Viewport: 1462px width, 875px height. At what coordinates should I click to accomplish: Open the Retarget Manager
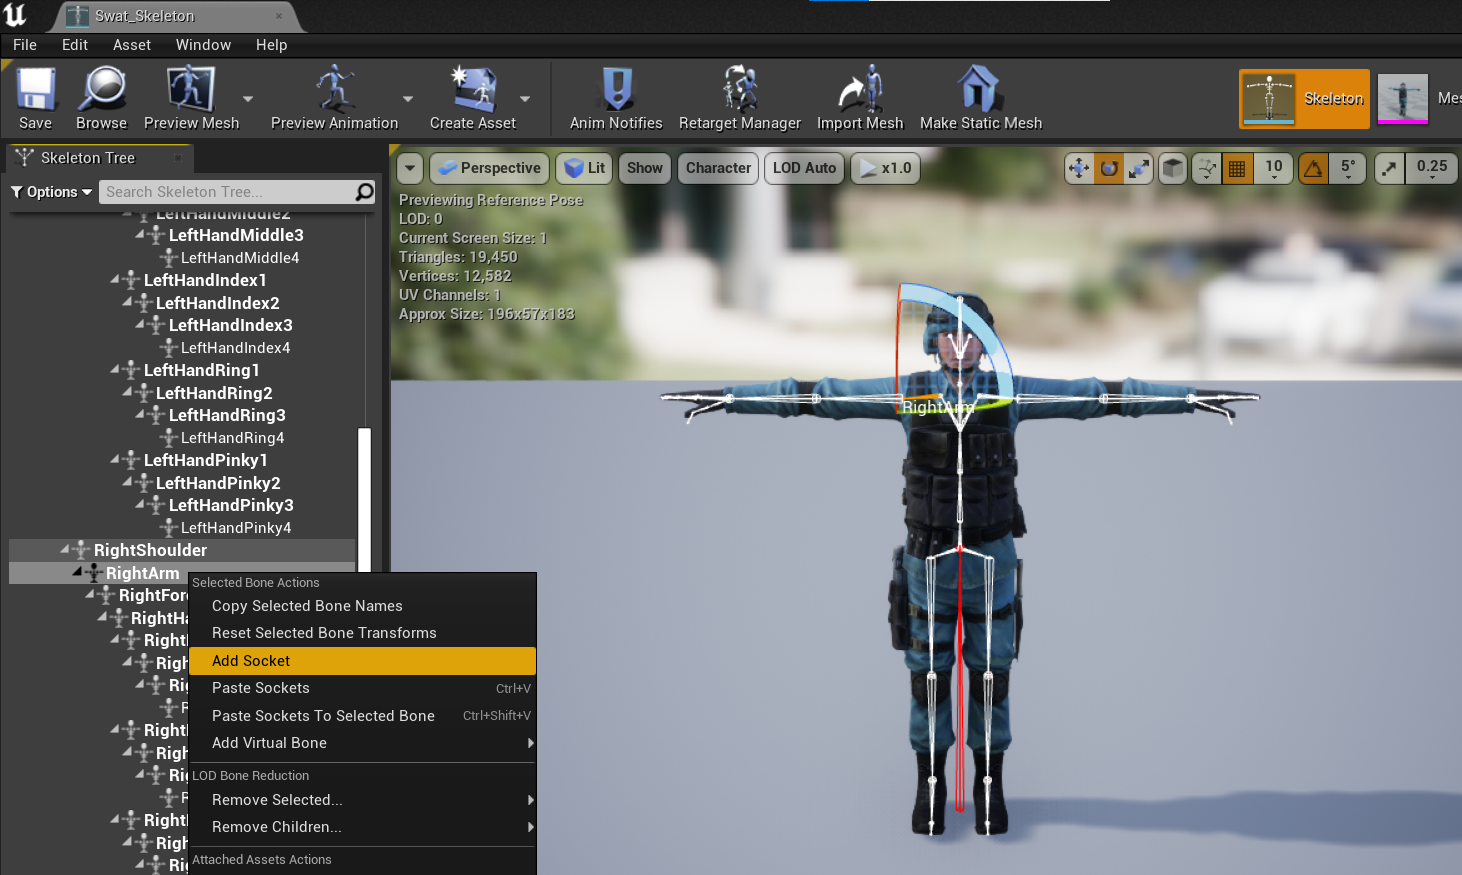point(739,96)
